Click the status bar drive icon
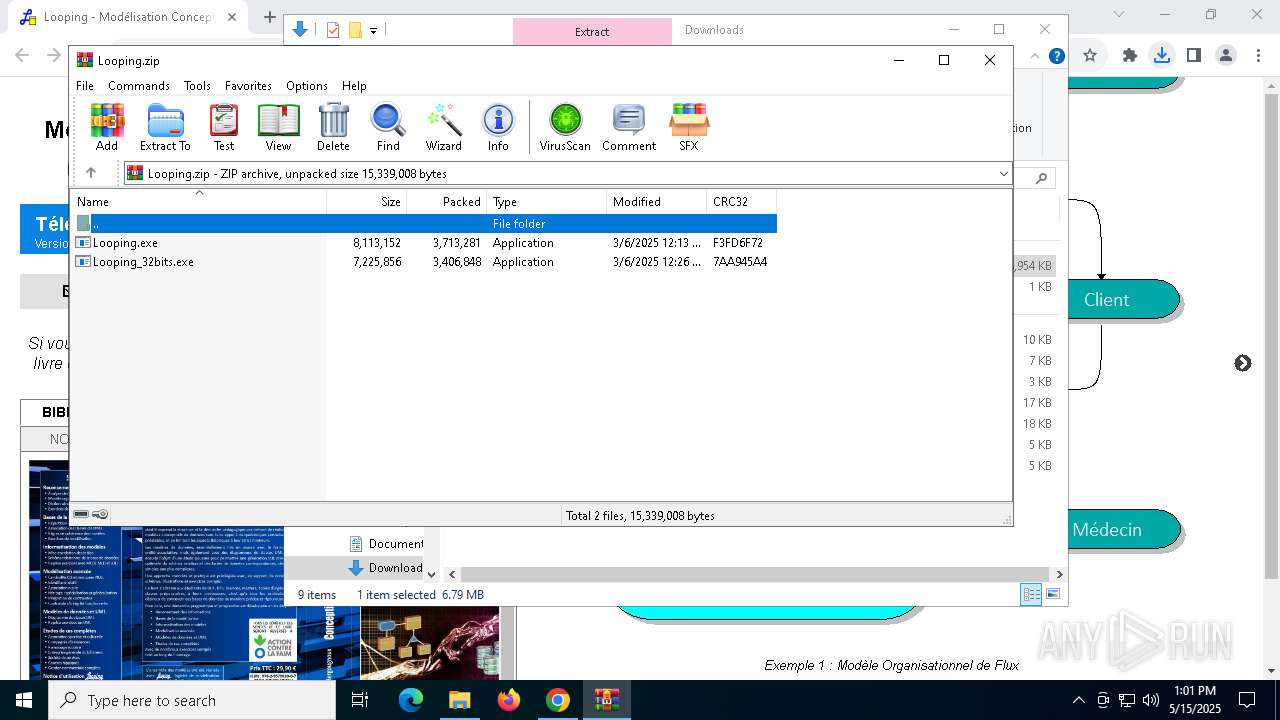This screenshot has height=720, width=1280. coord(81,514)
